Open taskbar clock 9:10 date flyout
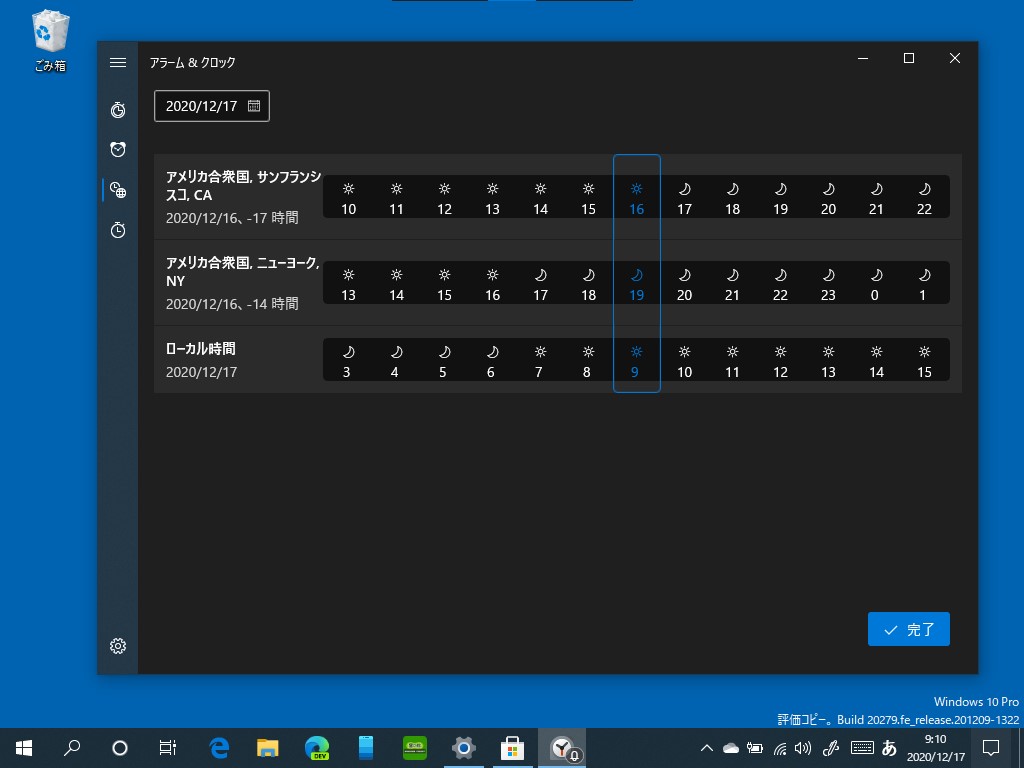The width and height of the screenshot is (1024, 768). coord(936,748)
